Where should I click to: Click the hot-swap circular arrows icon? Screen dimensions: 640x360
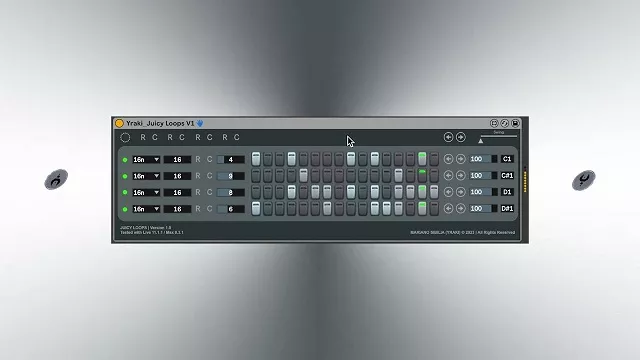tap(505, 123)
